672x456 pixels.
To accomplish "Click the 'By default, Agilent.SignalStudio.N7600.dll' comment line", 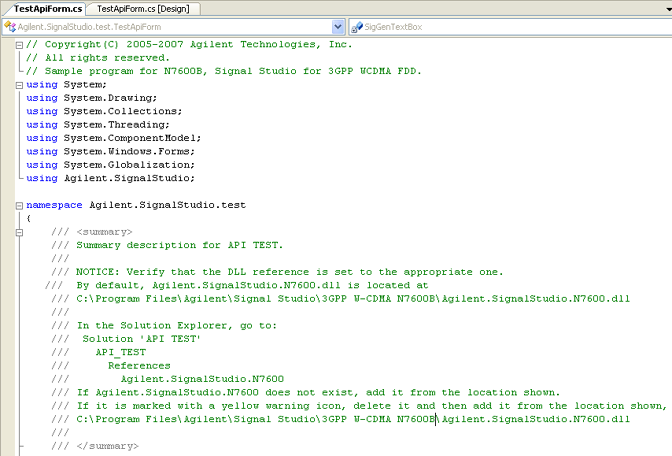I will click(237, 285).
